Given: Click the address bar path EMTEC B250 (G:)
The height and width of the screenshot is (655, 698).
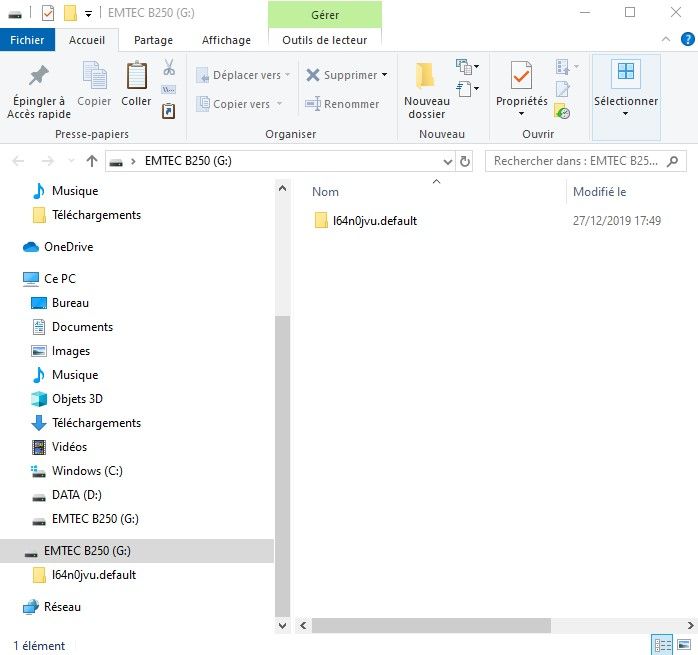Looking at the screenshot, I should tap(188, 161).
